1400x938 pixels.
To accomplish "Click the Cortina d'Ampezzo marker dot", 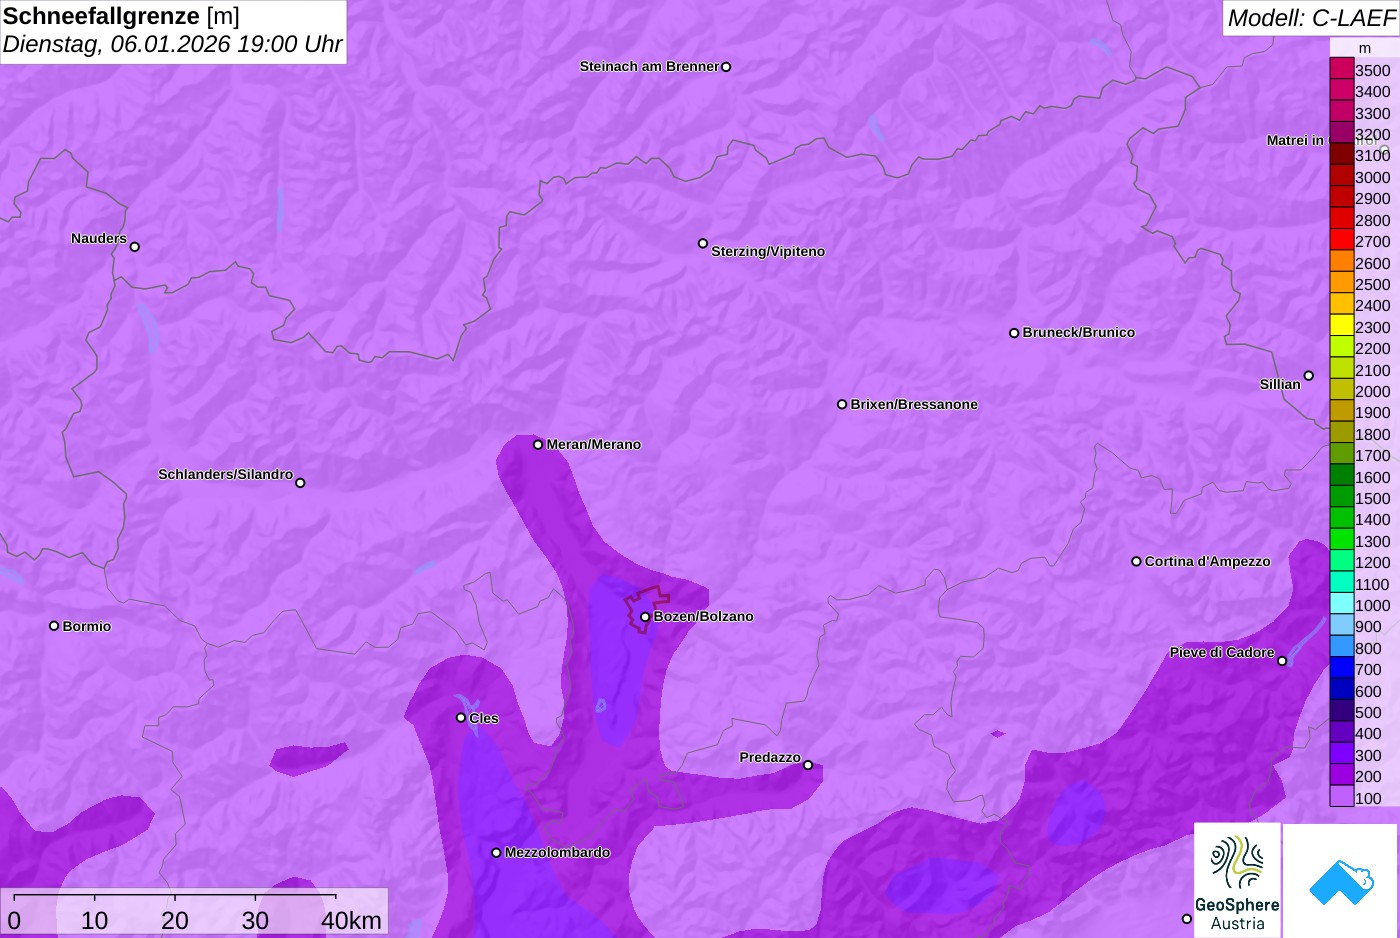I will [1136, 562].
